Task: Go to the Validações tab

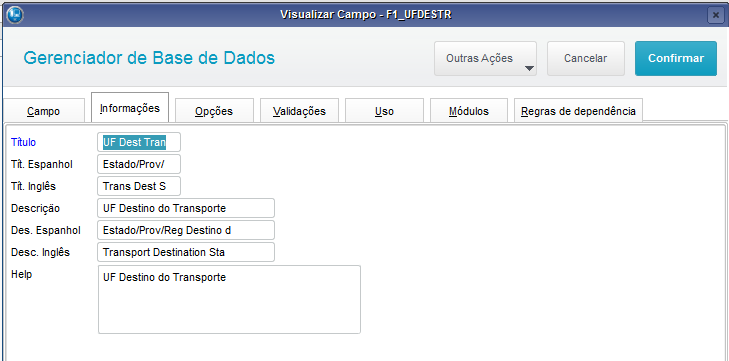Action: click(x=299, y=111)
